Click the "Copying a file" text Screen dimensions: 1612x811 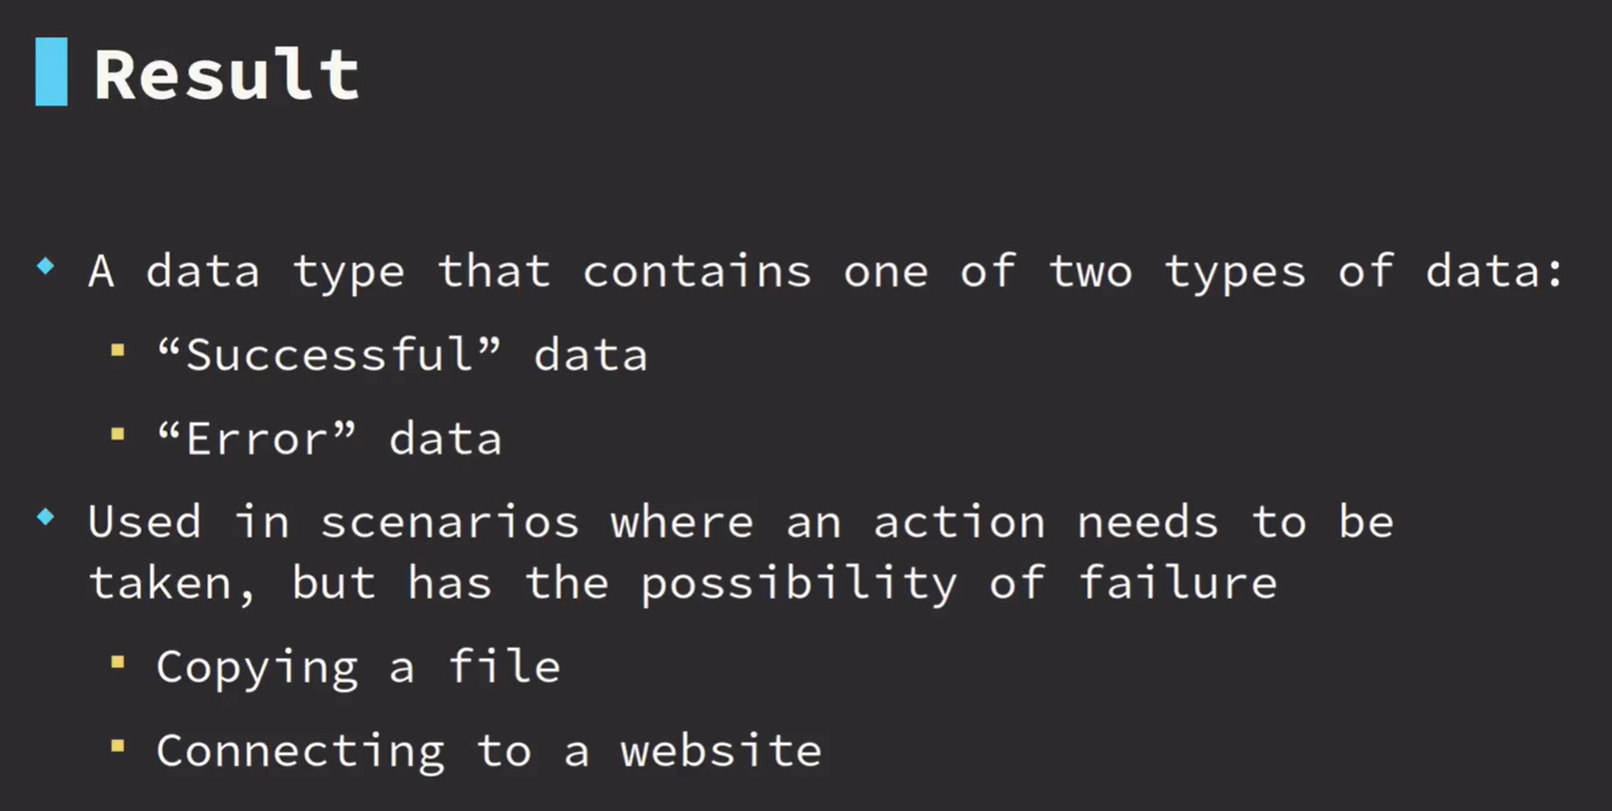pyautogui.click(x=358, y=668)
